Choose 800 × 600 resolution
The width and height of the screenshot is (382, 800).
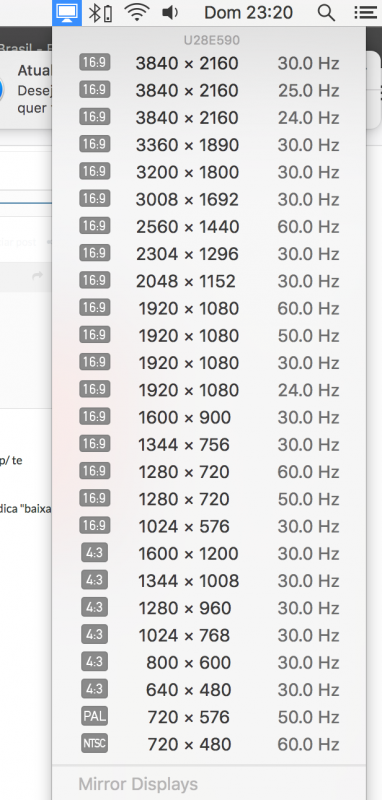209,663
